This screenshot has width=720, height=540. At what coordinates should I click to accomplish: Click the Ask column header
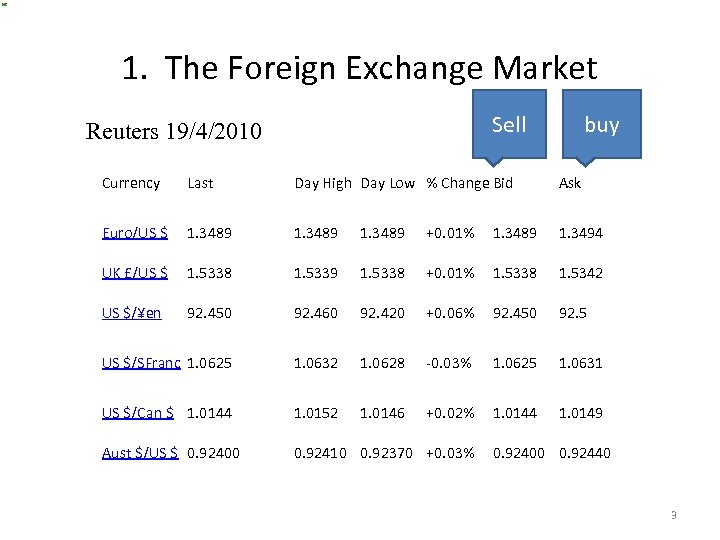[570, 183]
